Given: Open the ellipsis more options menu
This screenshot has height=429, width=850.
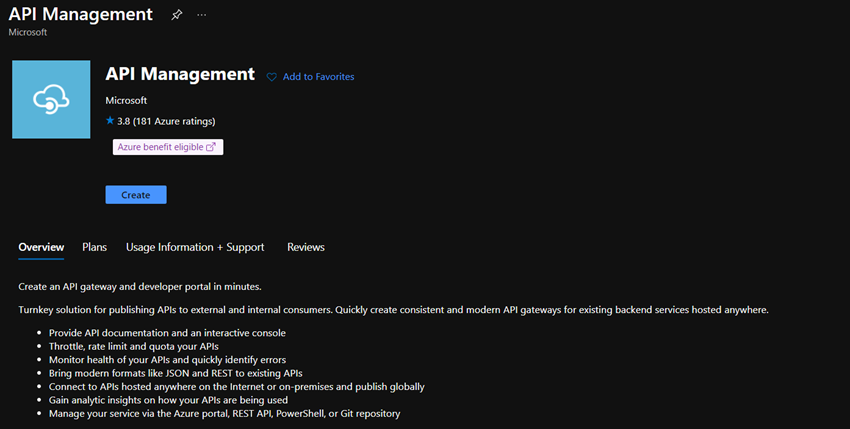Looking at the screenshot, I should coord(202,15).
